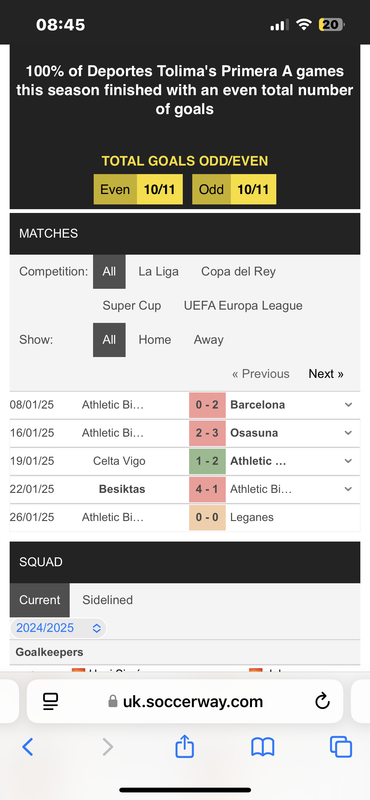The height and width of the screenshot is (800, 370).
Task: Tap the forward arrow in Safari toolbar
Action: tap(107, 747)
